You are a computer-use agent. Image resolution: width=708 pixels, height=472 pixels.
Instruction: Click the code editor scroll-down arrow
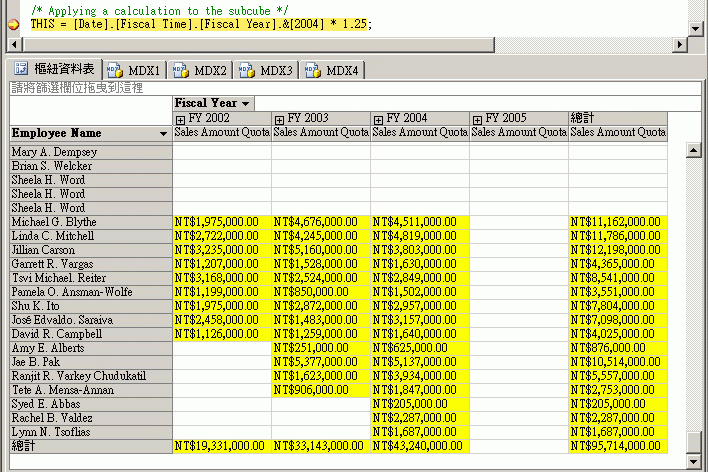click(x=695, y=28)
